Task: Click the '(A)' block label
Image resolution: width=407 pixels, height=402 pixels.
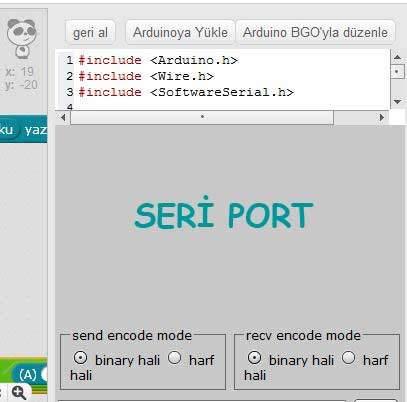Action: 28,375
